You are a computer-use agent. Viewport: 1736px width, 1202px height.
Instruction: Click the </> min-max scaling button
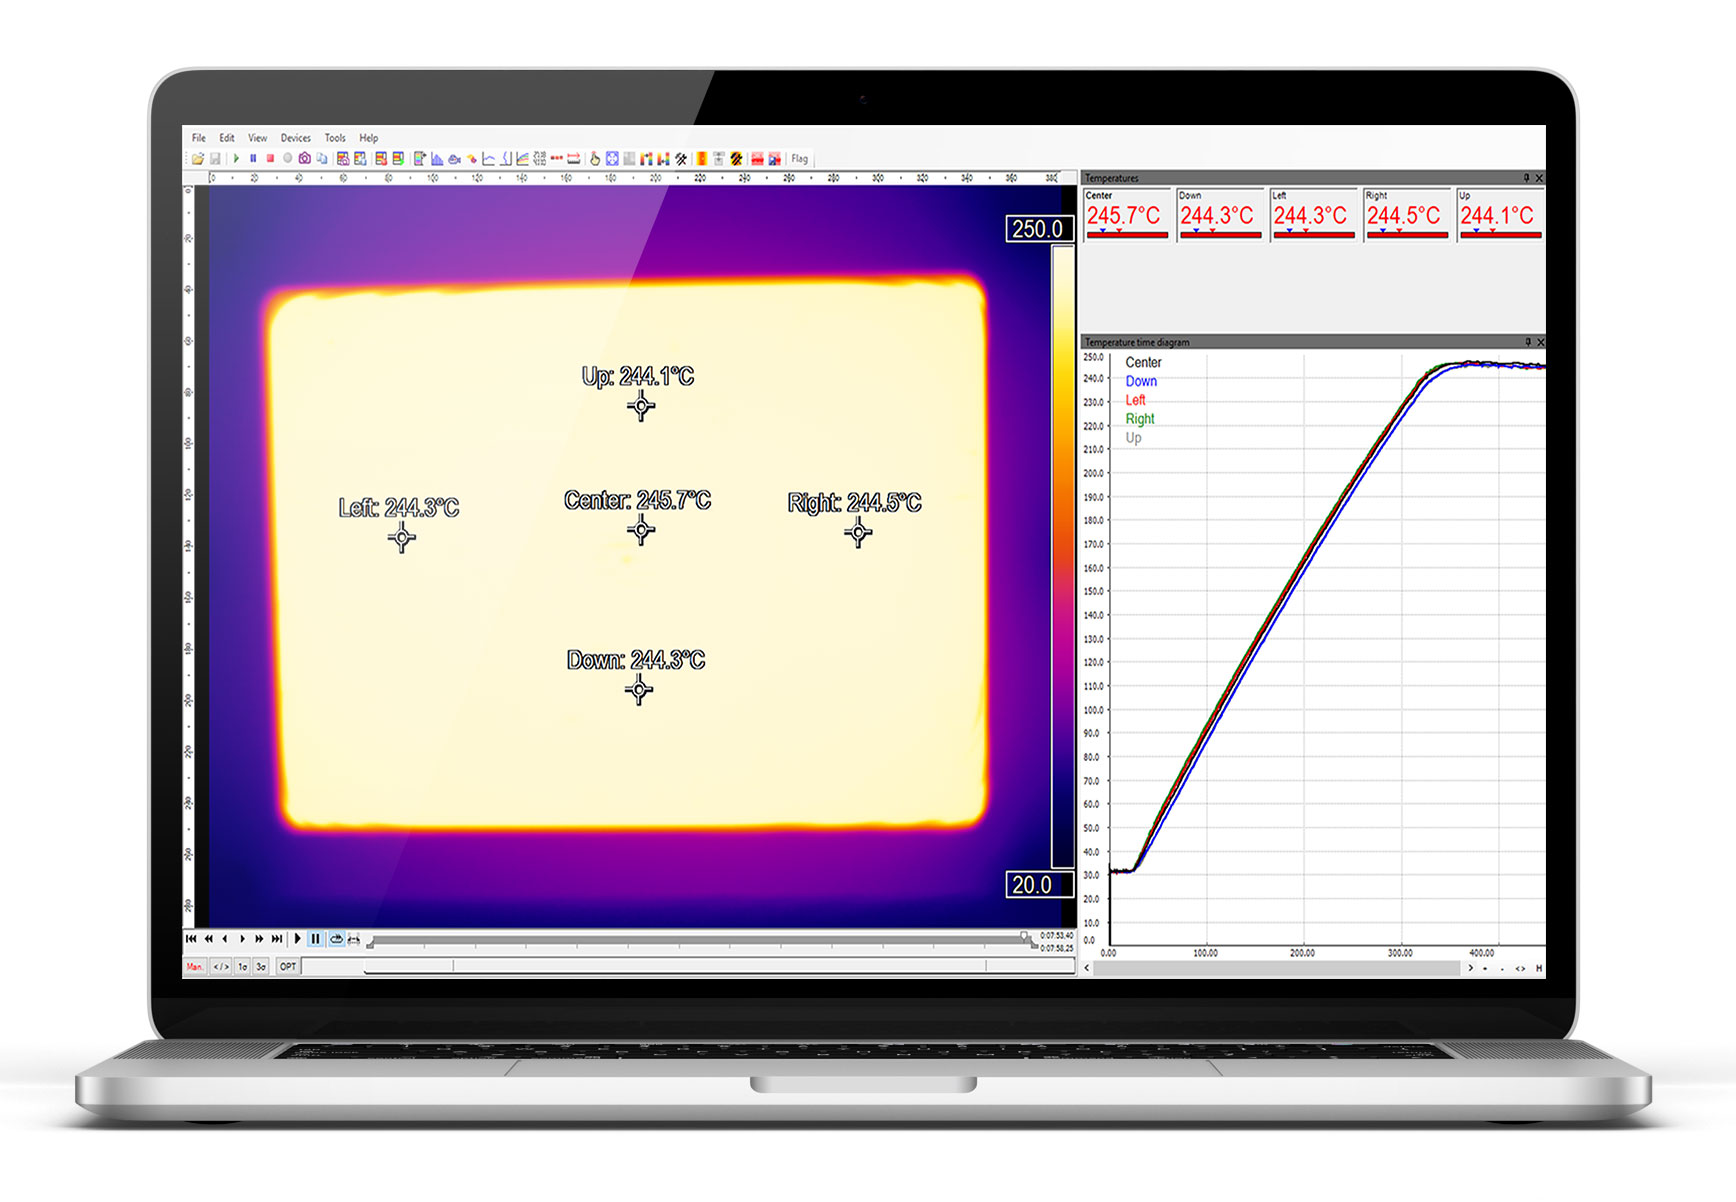point(221,967)
